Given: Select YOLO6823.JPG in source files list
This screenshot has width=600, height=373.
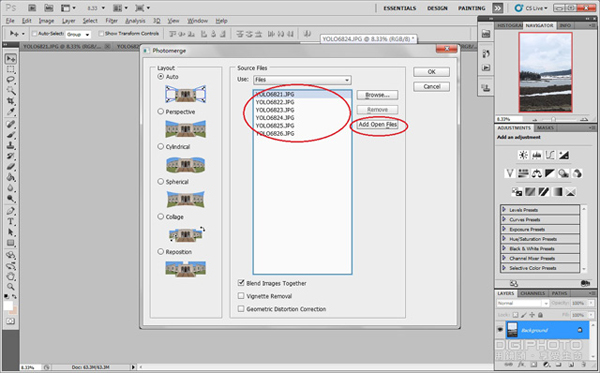Looking at the screenshot, I should 275,110.
